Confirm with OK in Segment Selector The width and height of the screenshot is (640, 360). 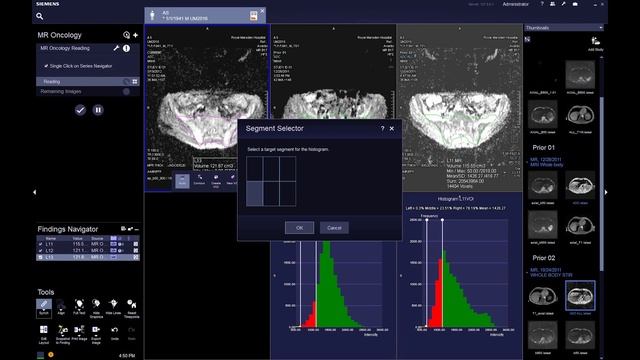pos(299,228)
